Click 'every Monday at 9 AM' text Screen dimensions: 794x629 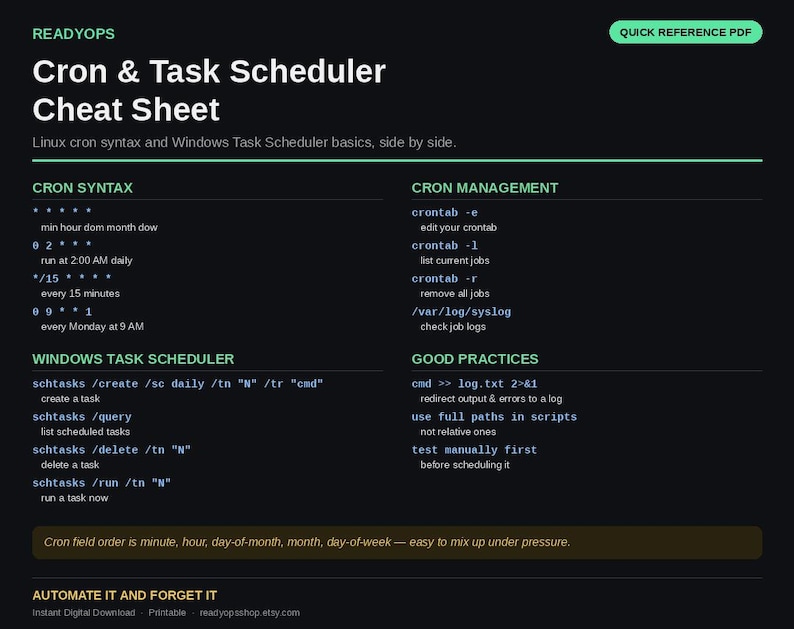[92, 327]
